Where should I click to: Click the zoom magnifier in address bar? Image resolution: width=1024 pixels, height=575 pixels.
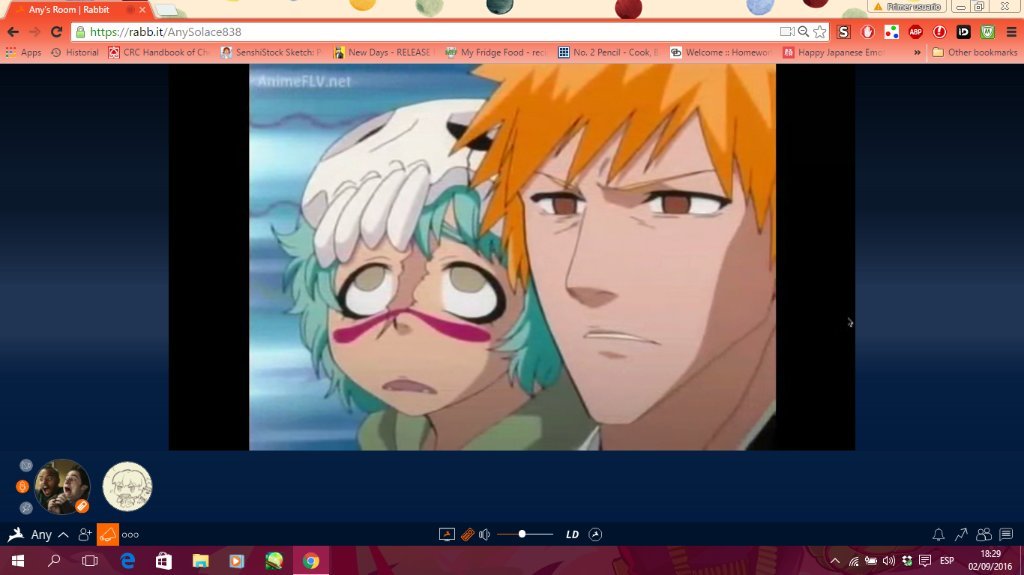[804, 31]
